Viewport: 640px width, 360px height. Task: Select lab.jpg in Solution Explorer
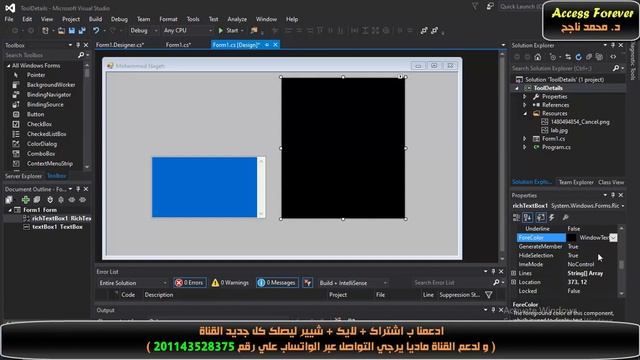pos(559,130)
